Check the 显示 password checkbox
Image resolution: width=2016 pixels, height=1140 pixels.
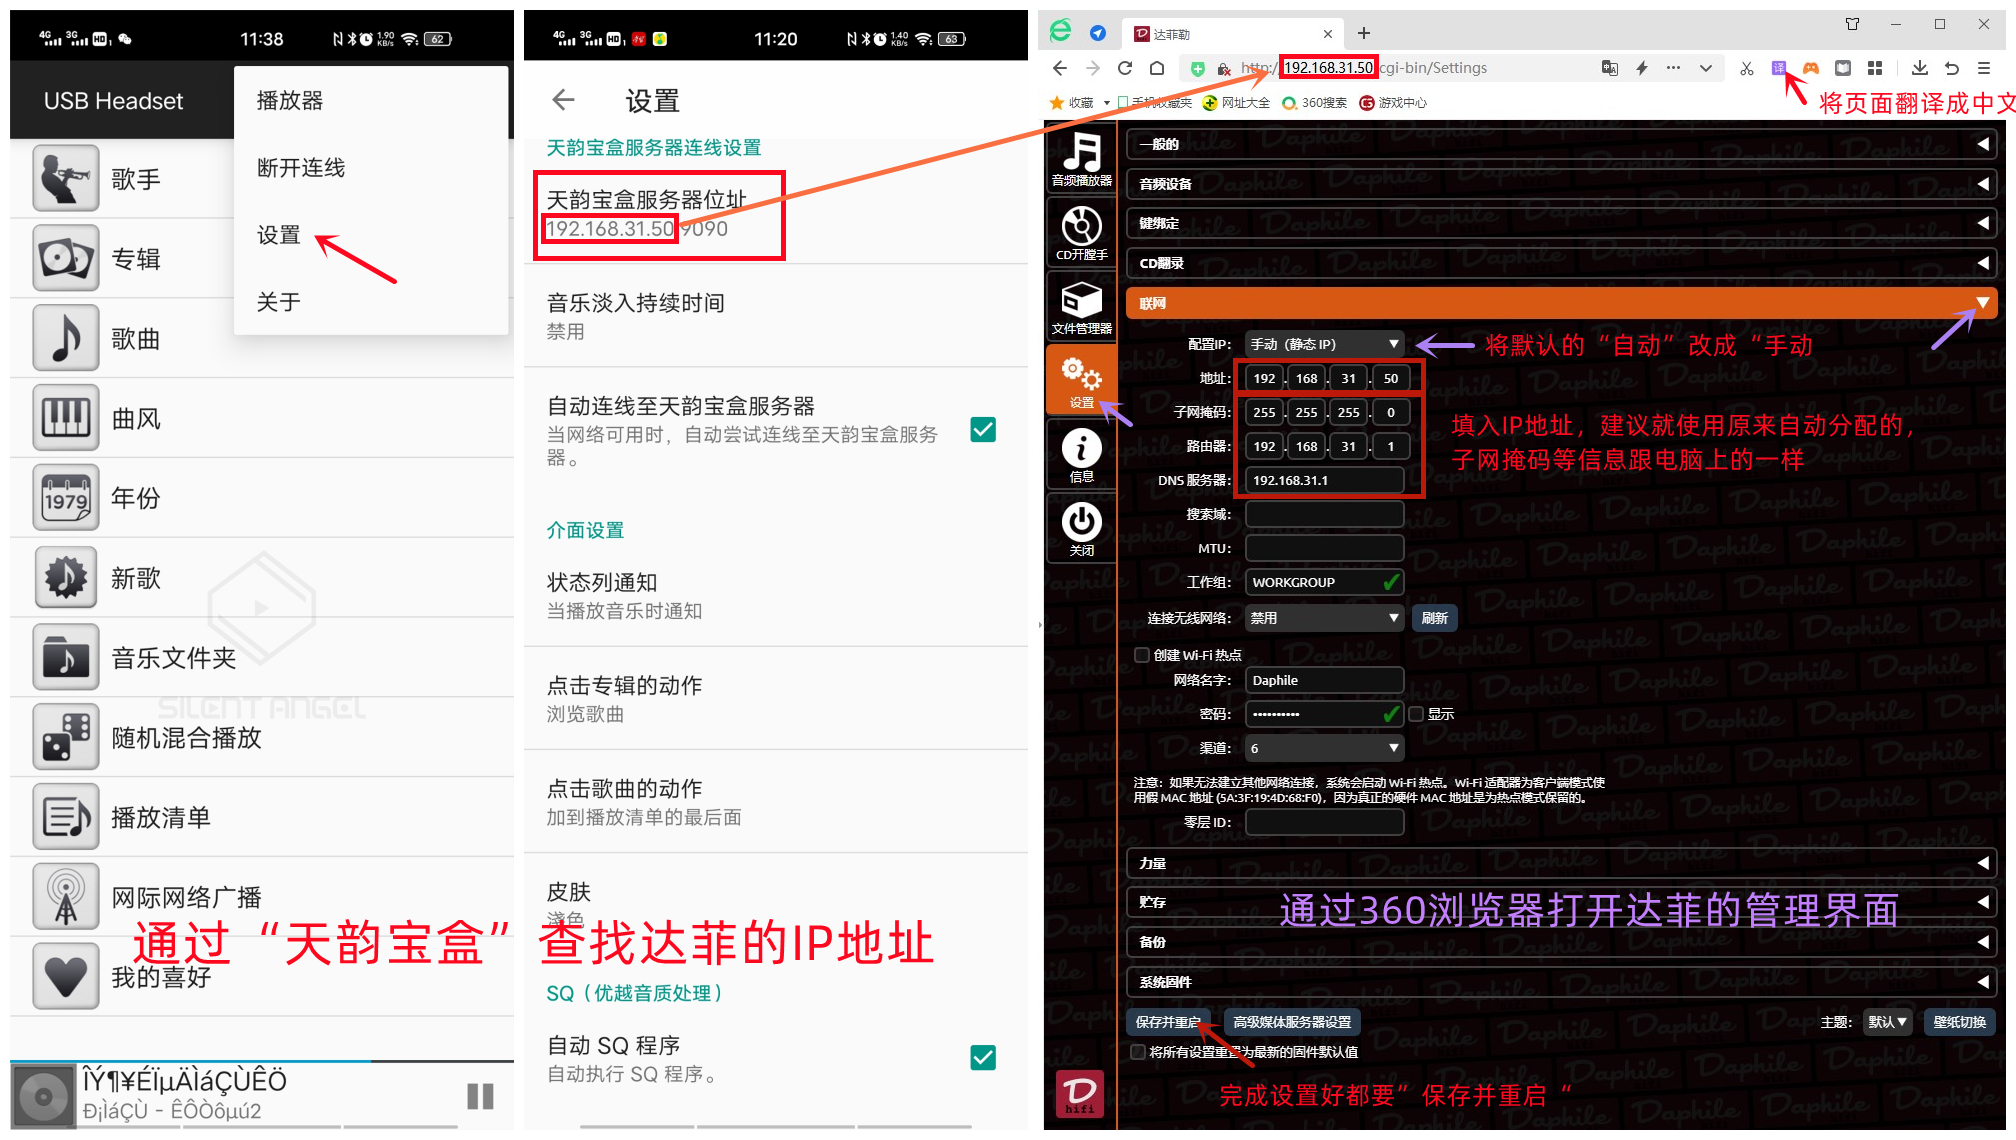pyautogui.click(x=1416, y=714)
